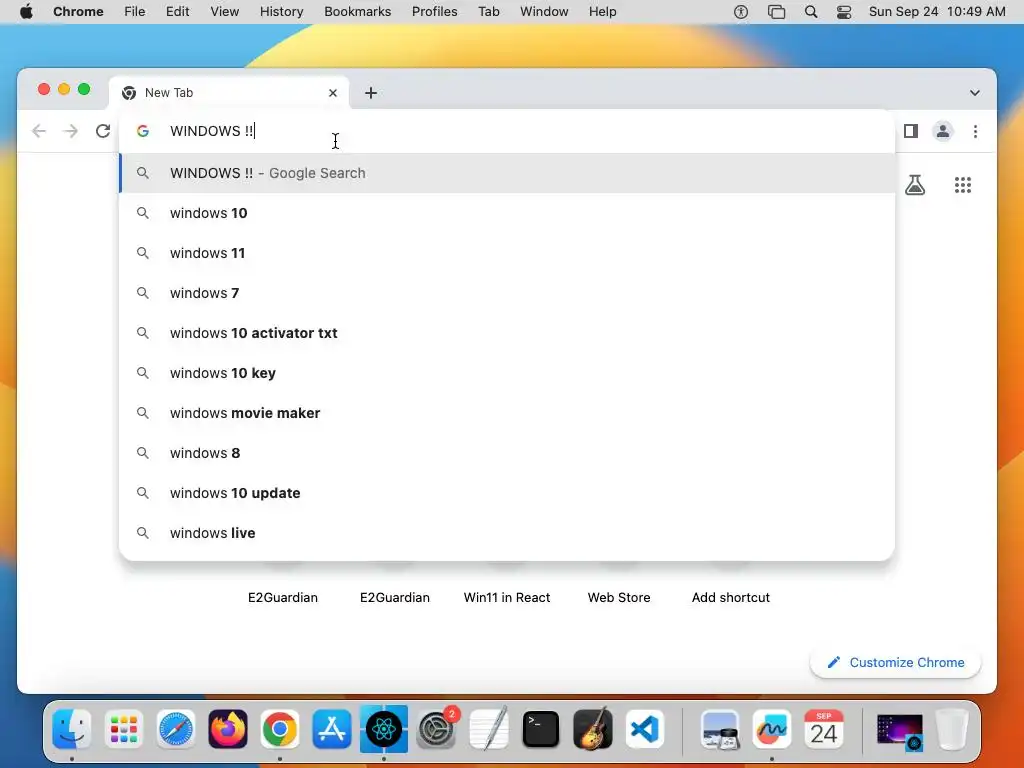The width and height of the screenshot is (1024, 768).
Task: Choose 'windows movie maker' suggestion
Action: click(x=507, y=413)
